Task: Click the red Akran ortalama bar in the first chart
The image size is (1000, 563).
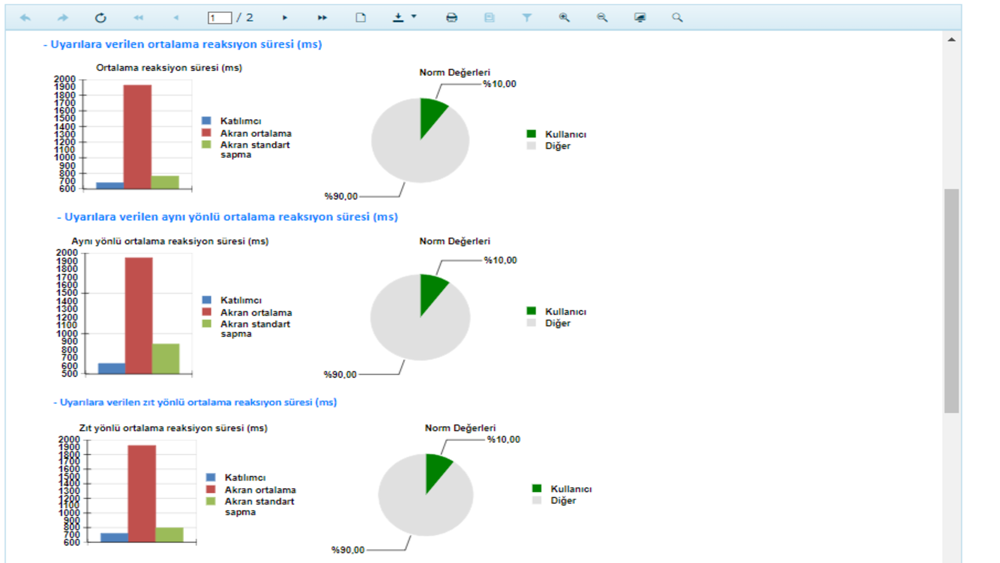Action: click(138, 137)
